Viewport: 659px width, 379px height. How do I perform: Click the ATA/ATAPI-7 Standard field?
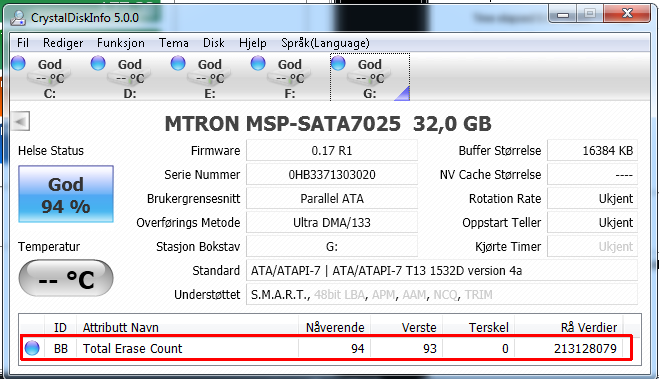pos(442,271)
